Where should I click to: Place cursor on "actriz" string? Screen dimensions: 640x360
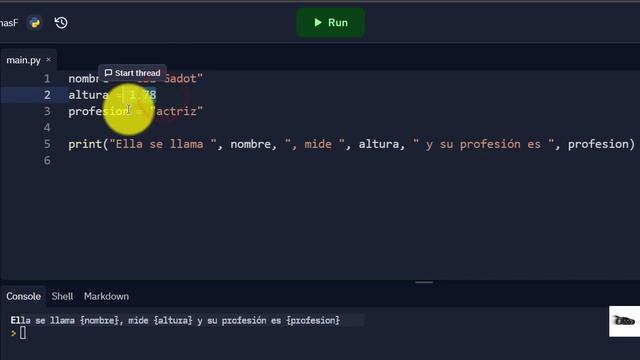click(176, 111)
